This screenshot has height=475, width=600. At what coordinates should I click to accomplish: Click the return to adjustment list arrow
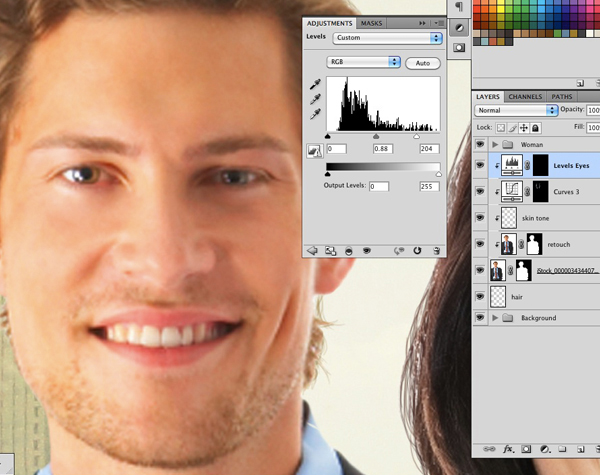(312, 250)
